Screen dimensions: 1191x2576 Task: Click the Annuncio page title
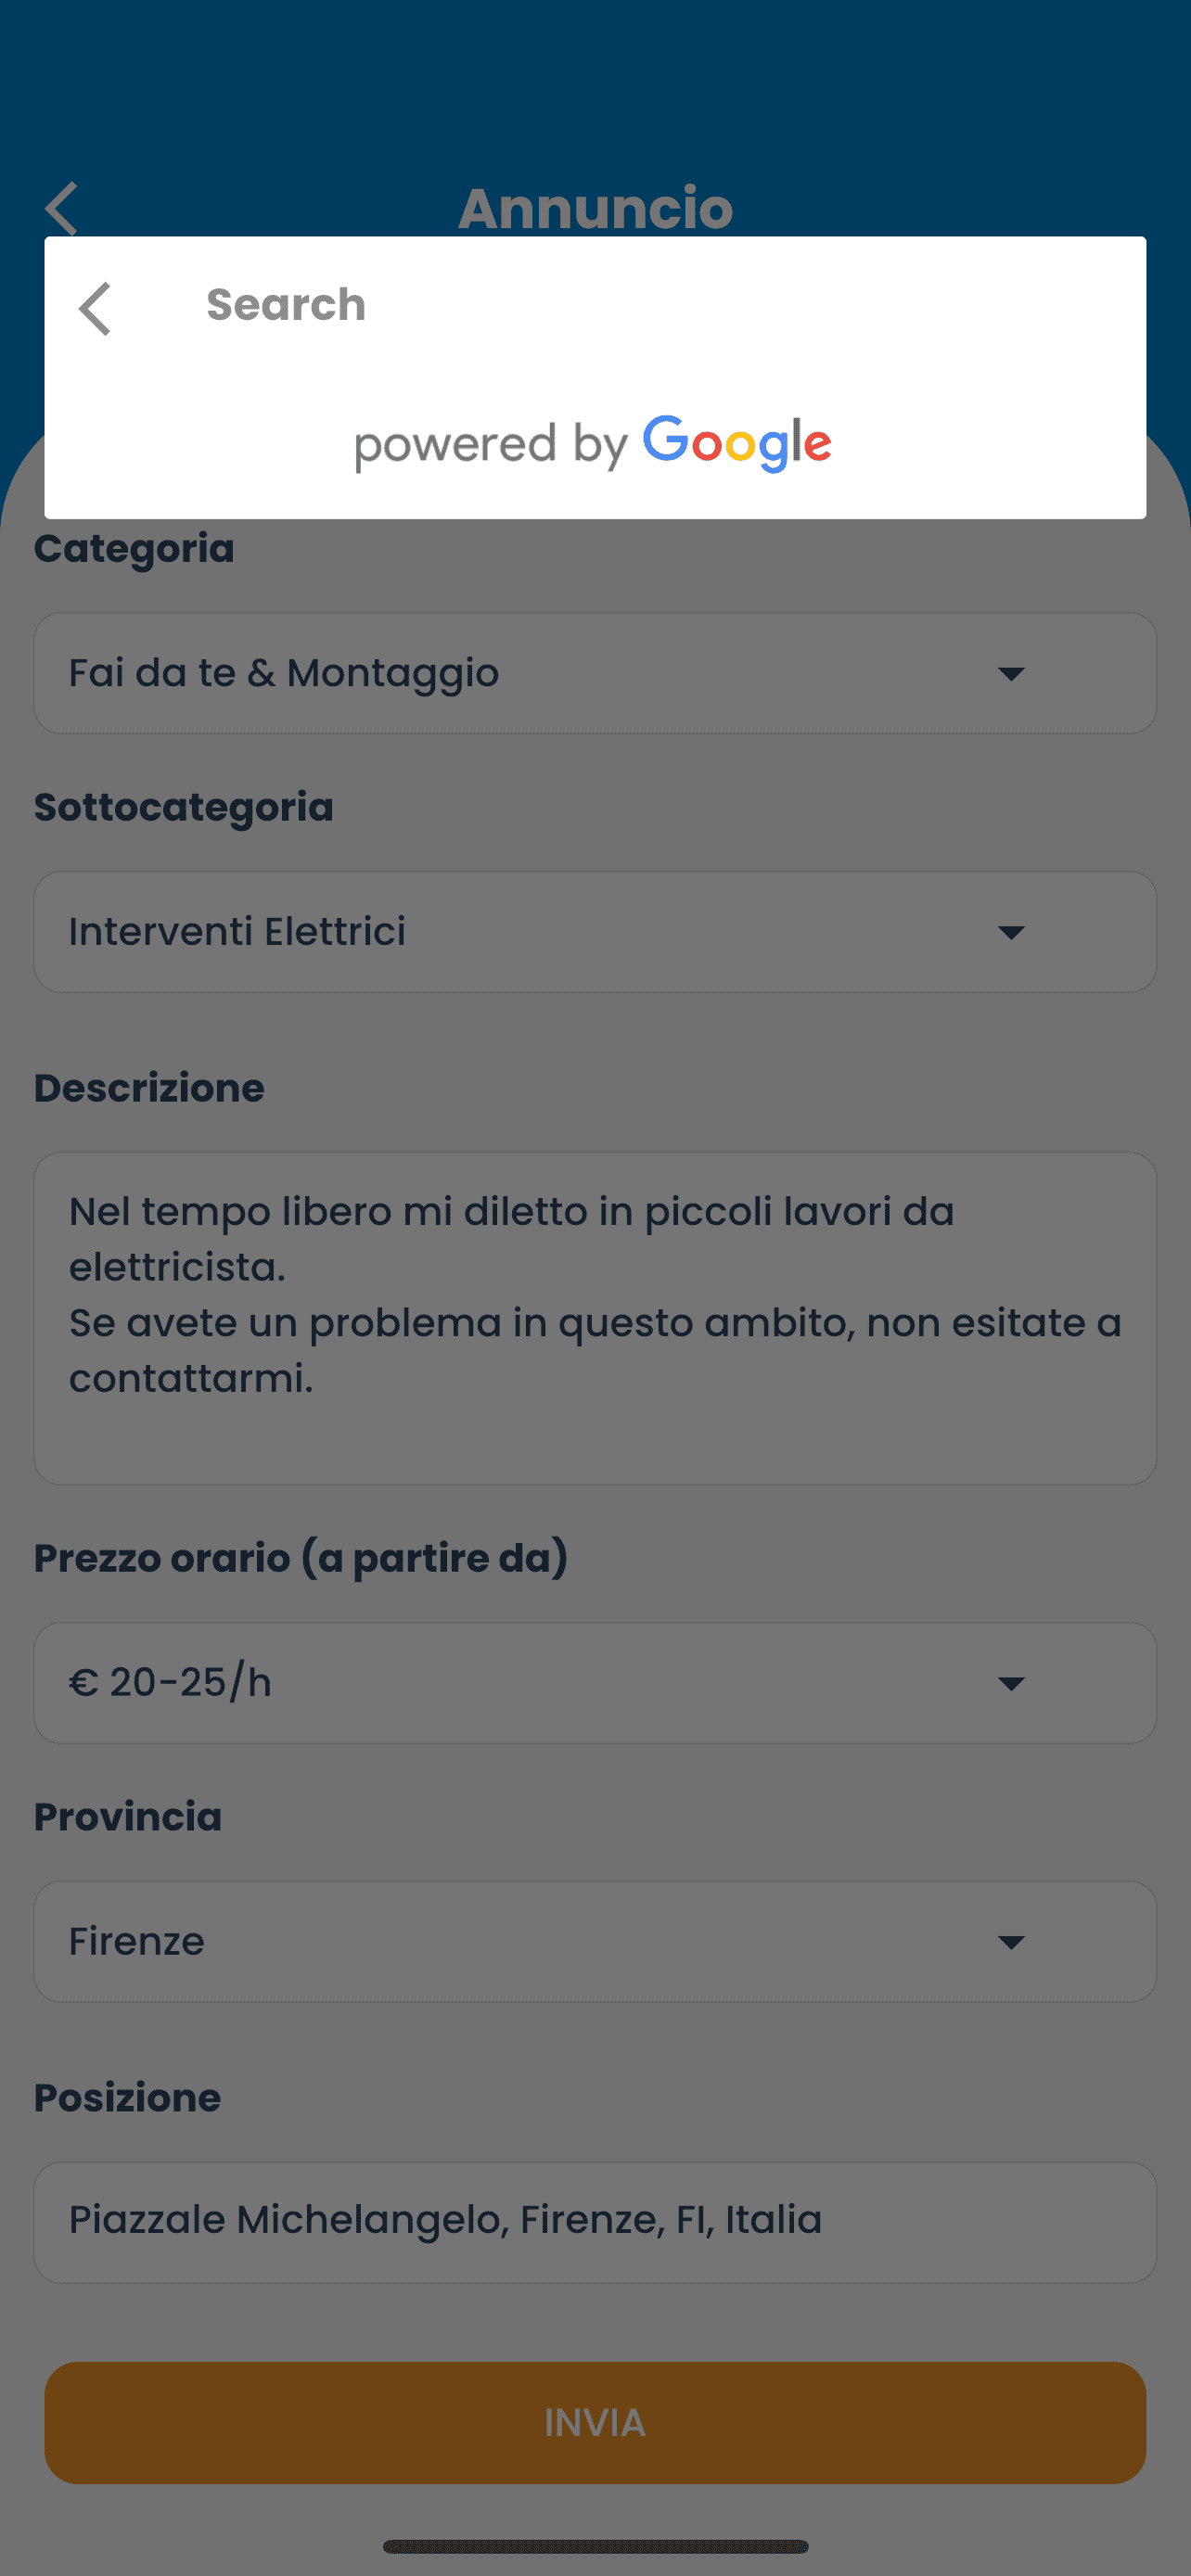(595, 208)
